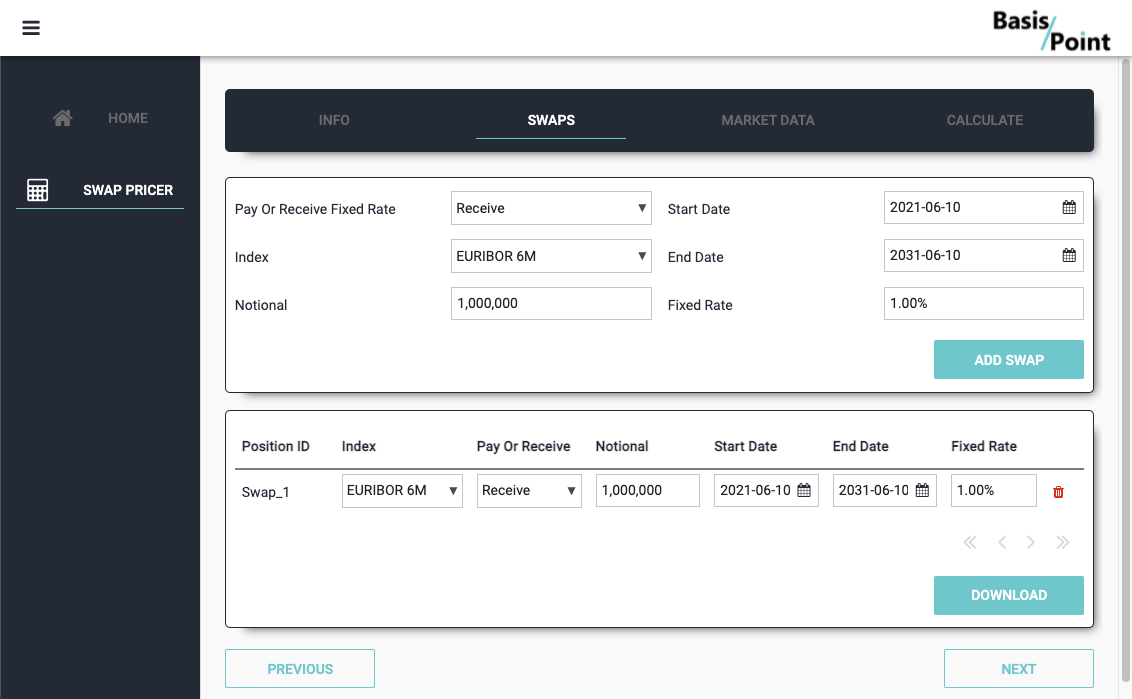Open the End Date calendar picker

1069,255
